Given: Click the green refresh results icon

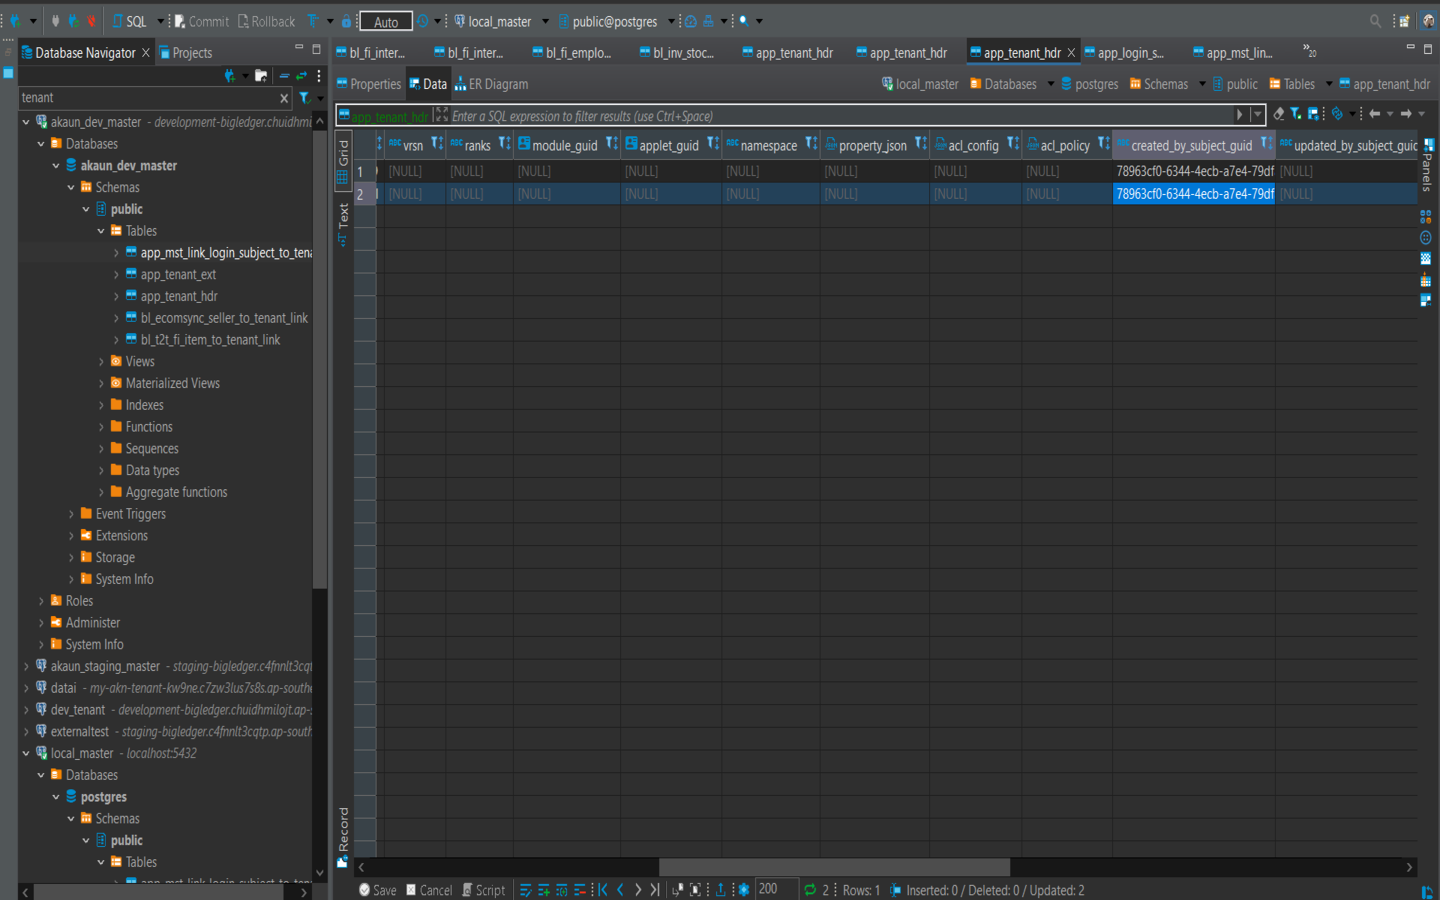Looking at the screenshot, I should [x=810, y=890].
